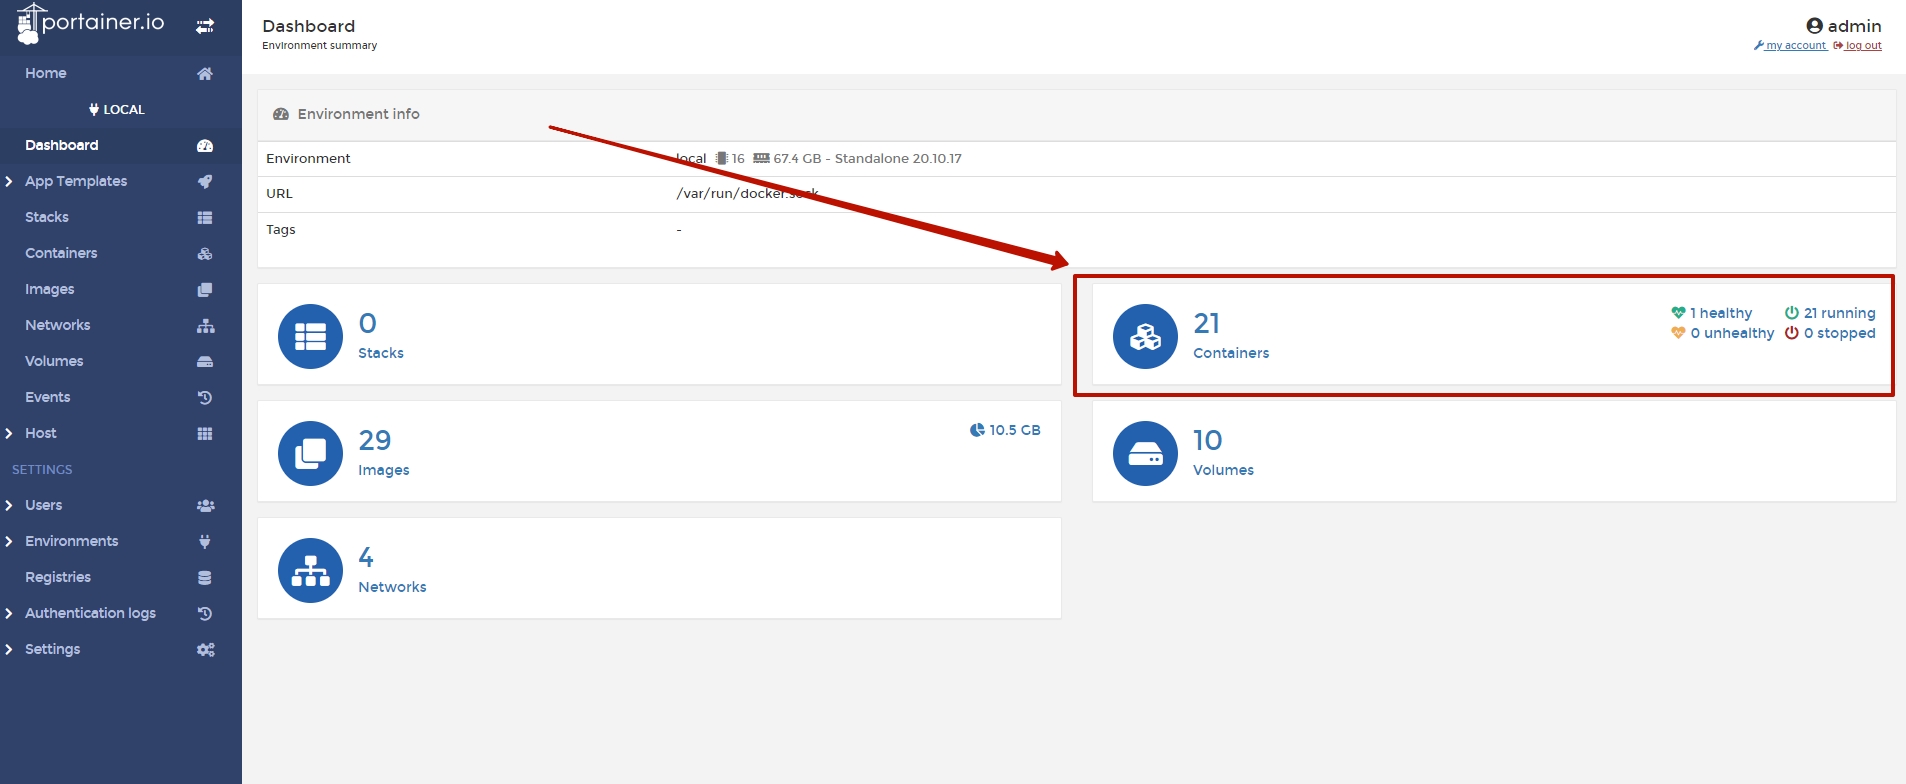
Task: Click the log out link
Action: point(1862,46)
